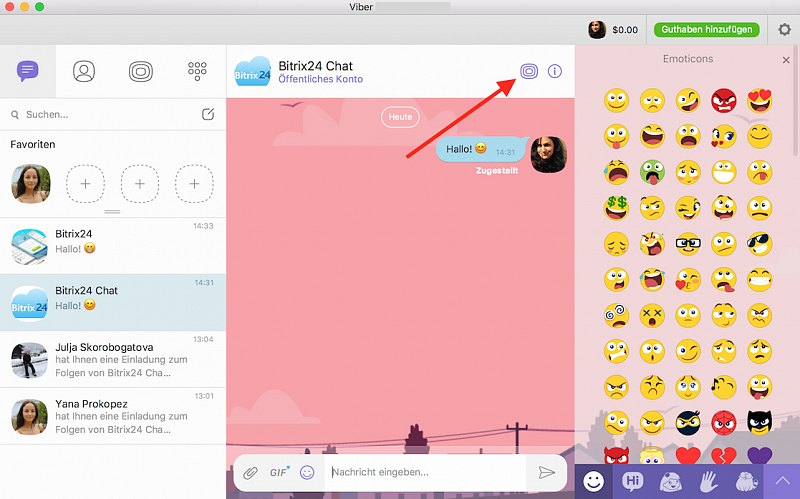Toggle the emoticon button in message bar
This screenshot has width=800, height=499.
(307, 472)
